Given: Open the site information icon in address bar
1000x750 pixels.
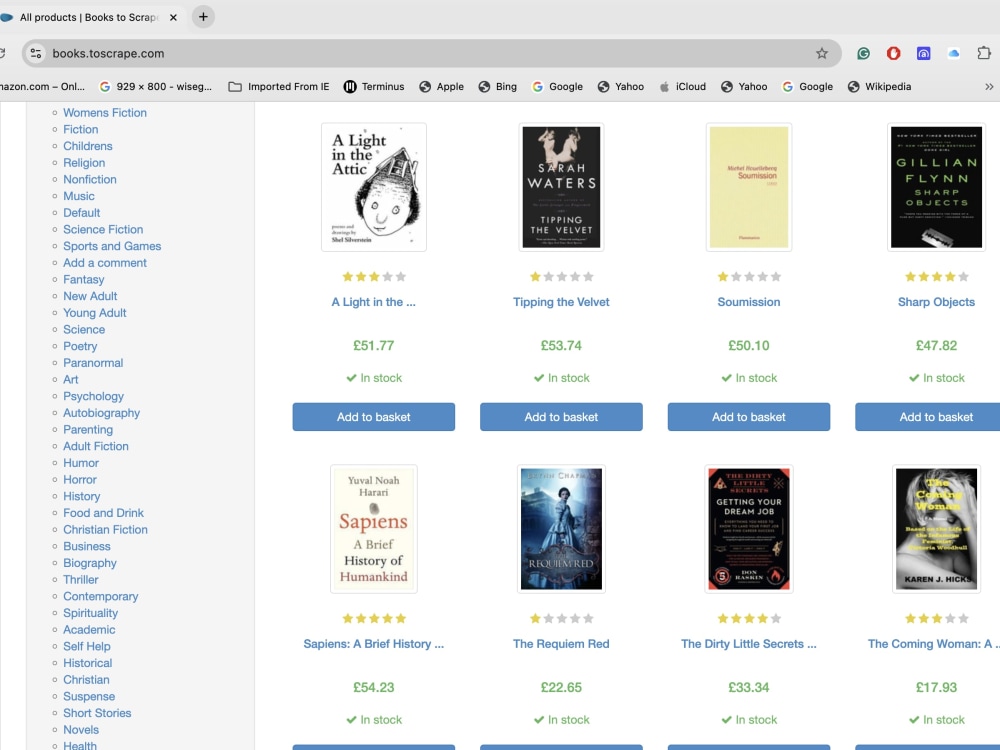Looking at the screenshot, I should pos(36,54).
